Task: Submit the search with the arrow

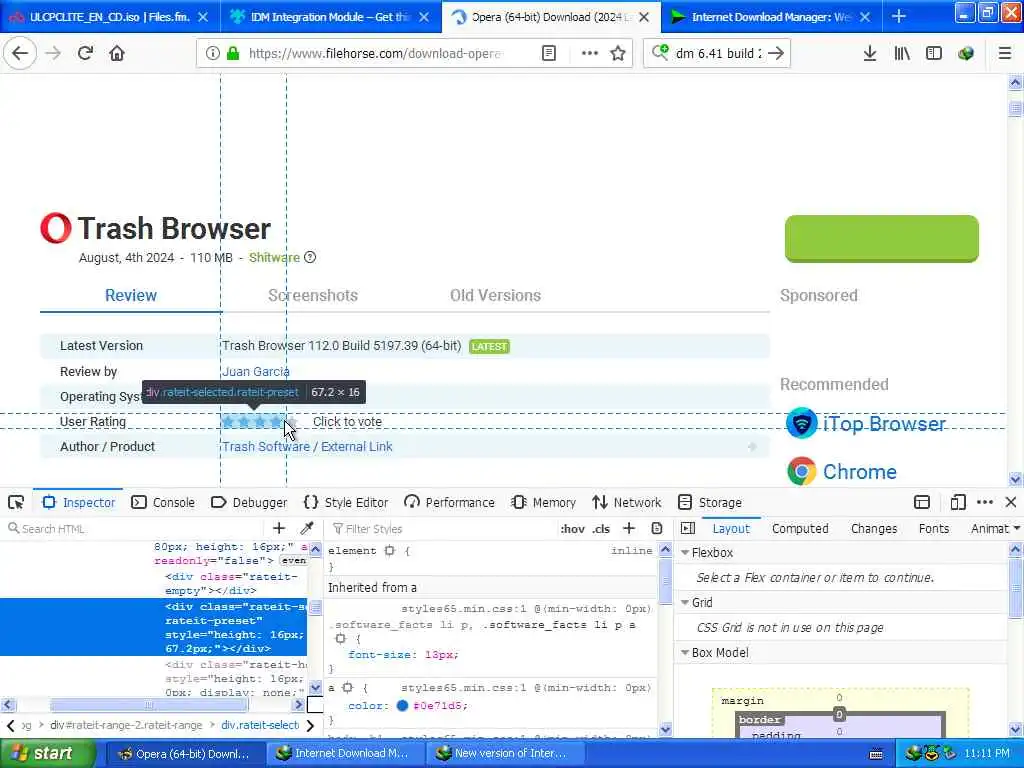Action: coord(776,53)
